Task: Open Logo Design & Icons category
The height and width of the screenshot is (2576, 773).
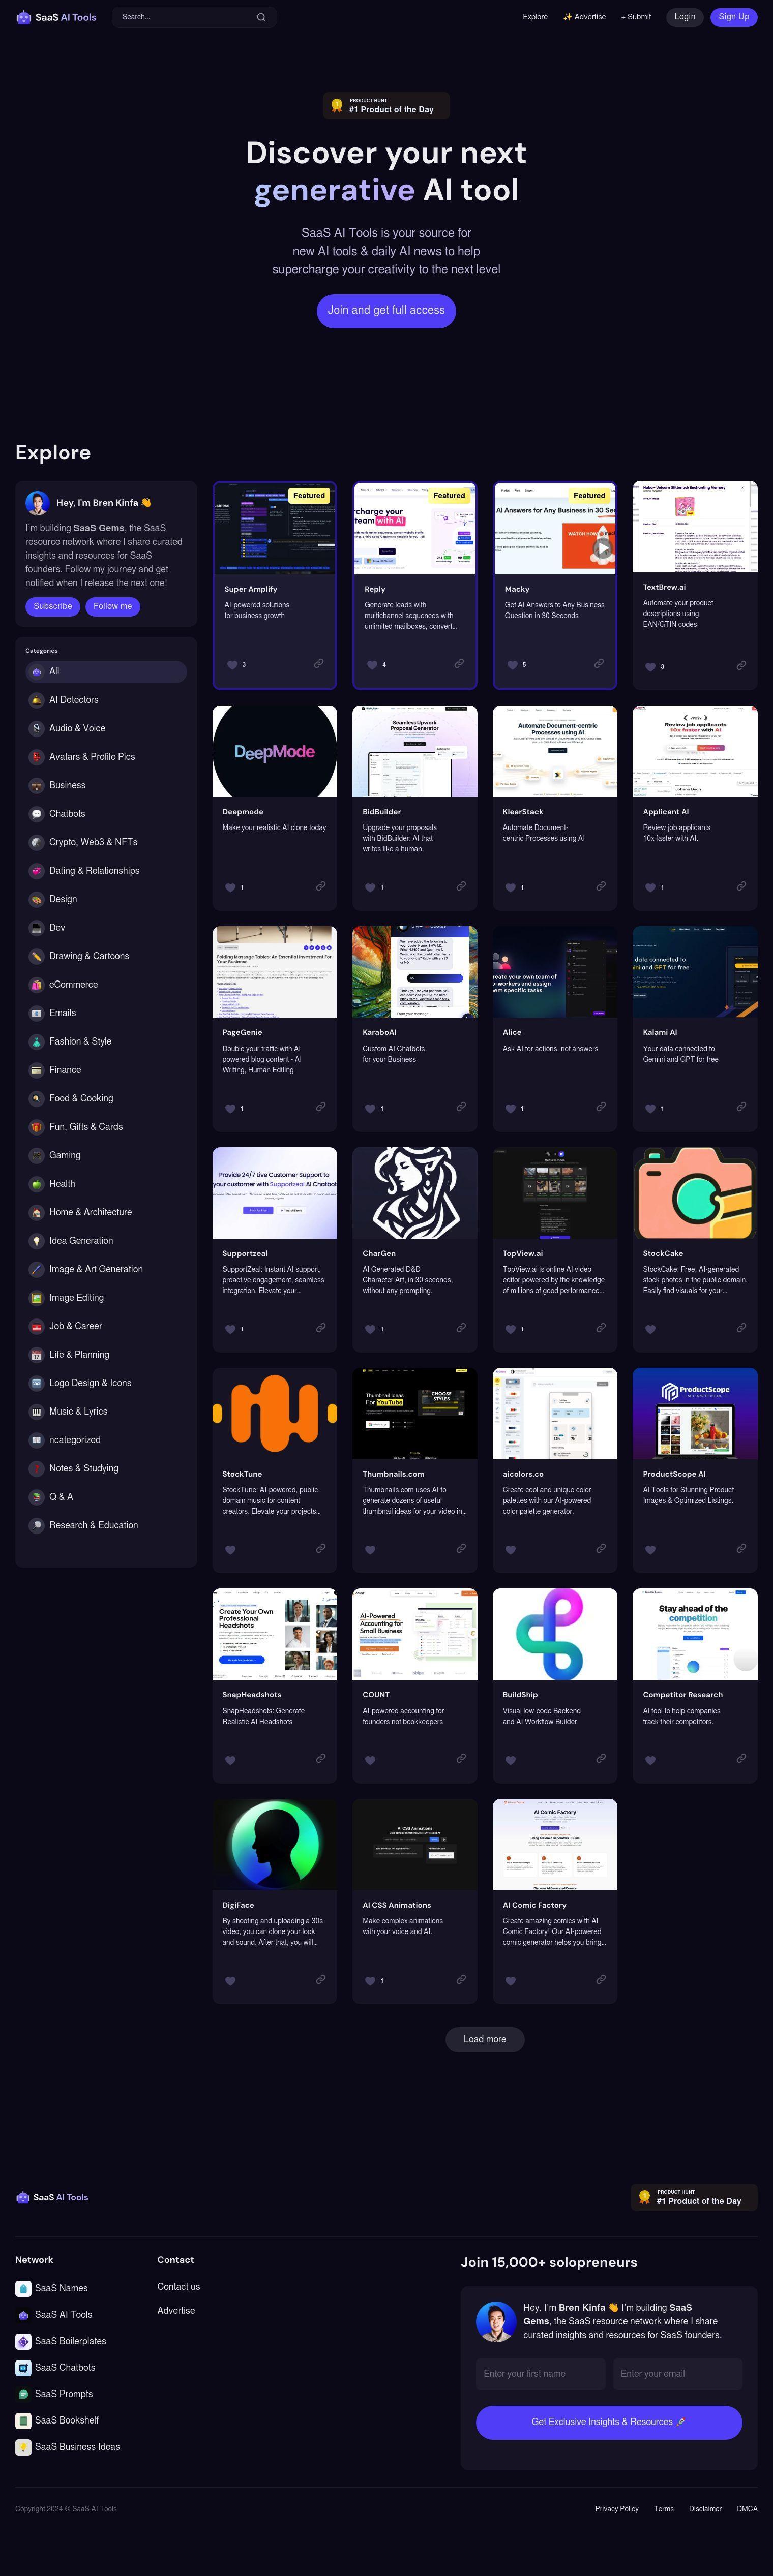Action: click(x=106, y=1384)
